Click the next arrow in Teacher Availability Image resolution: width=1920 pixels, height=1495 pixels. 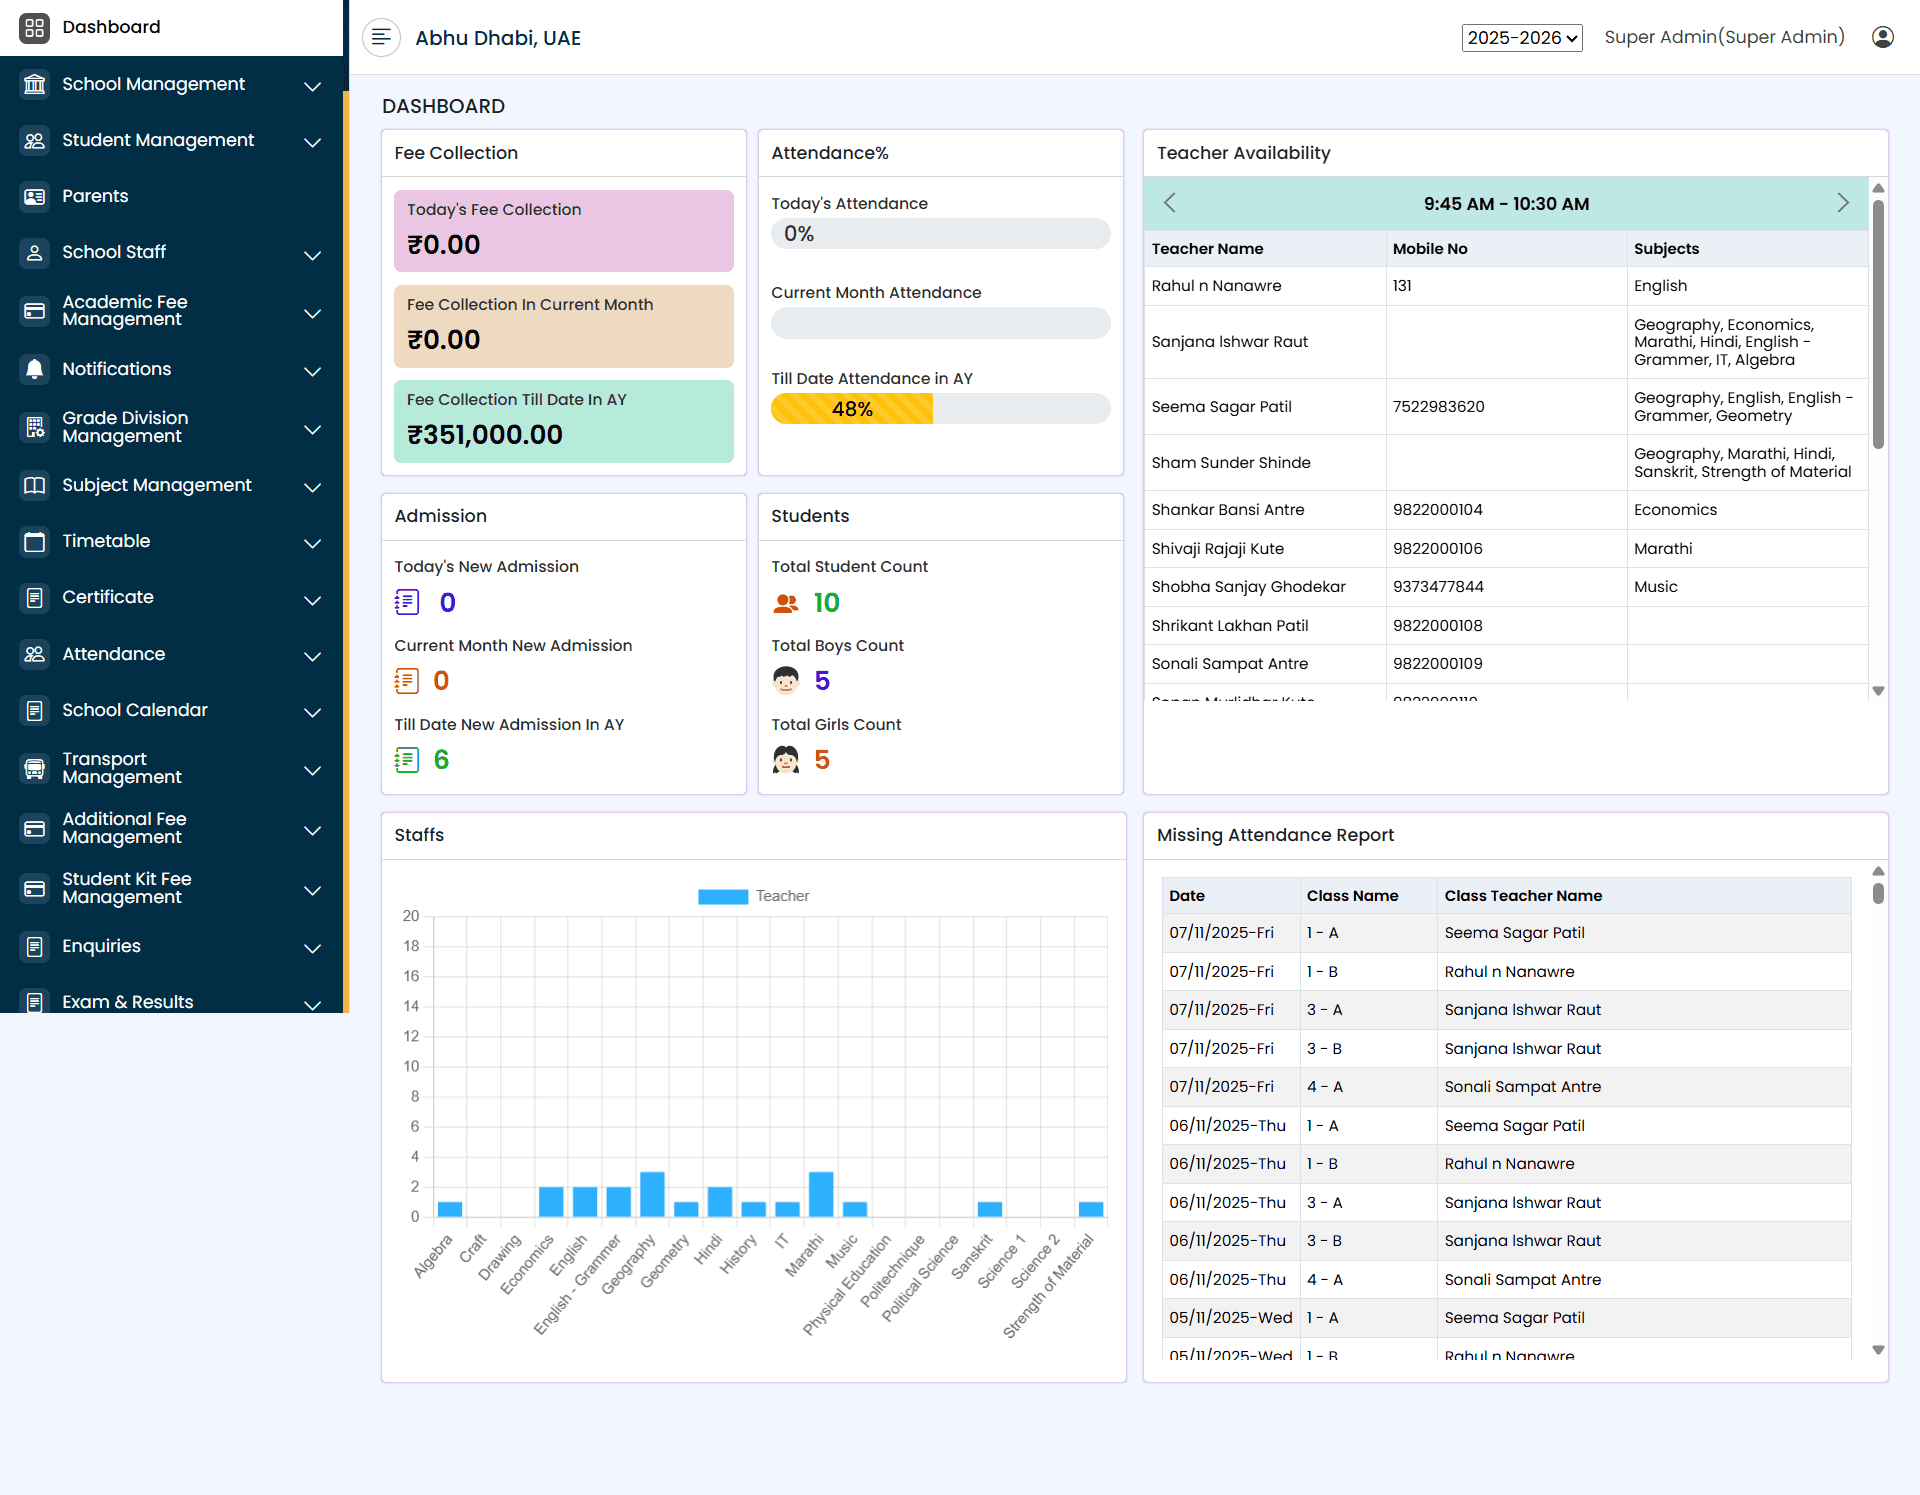[1844, 203]
